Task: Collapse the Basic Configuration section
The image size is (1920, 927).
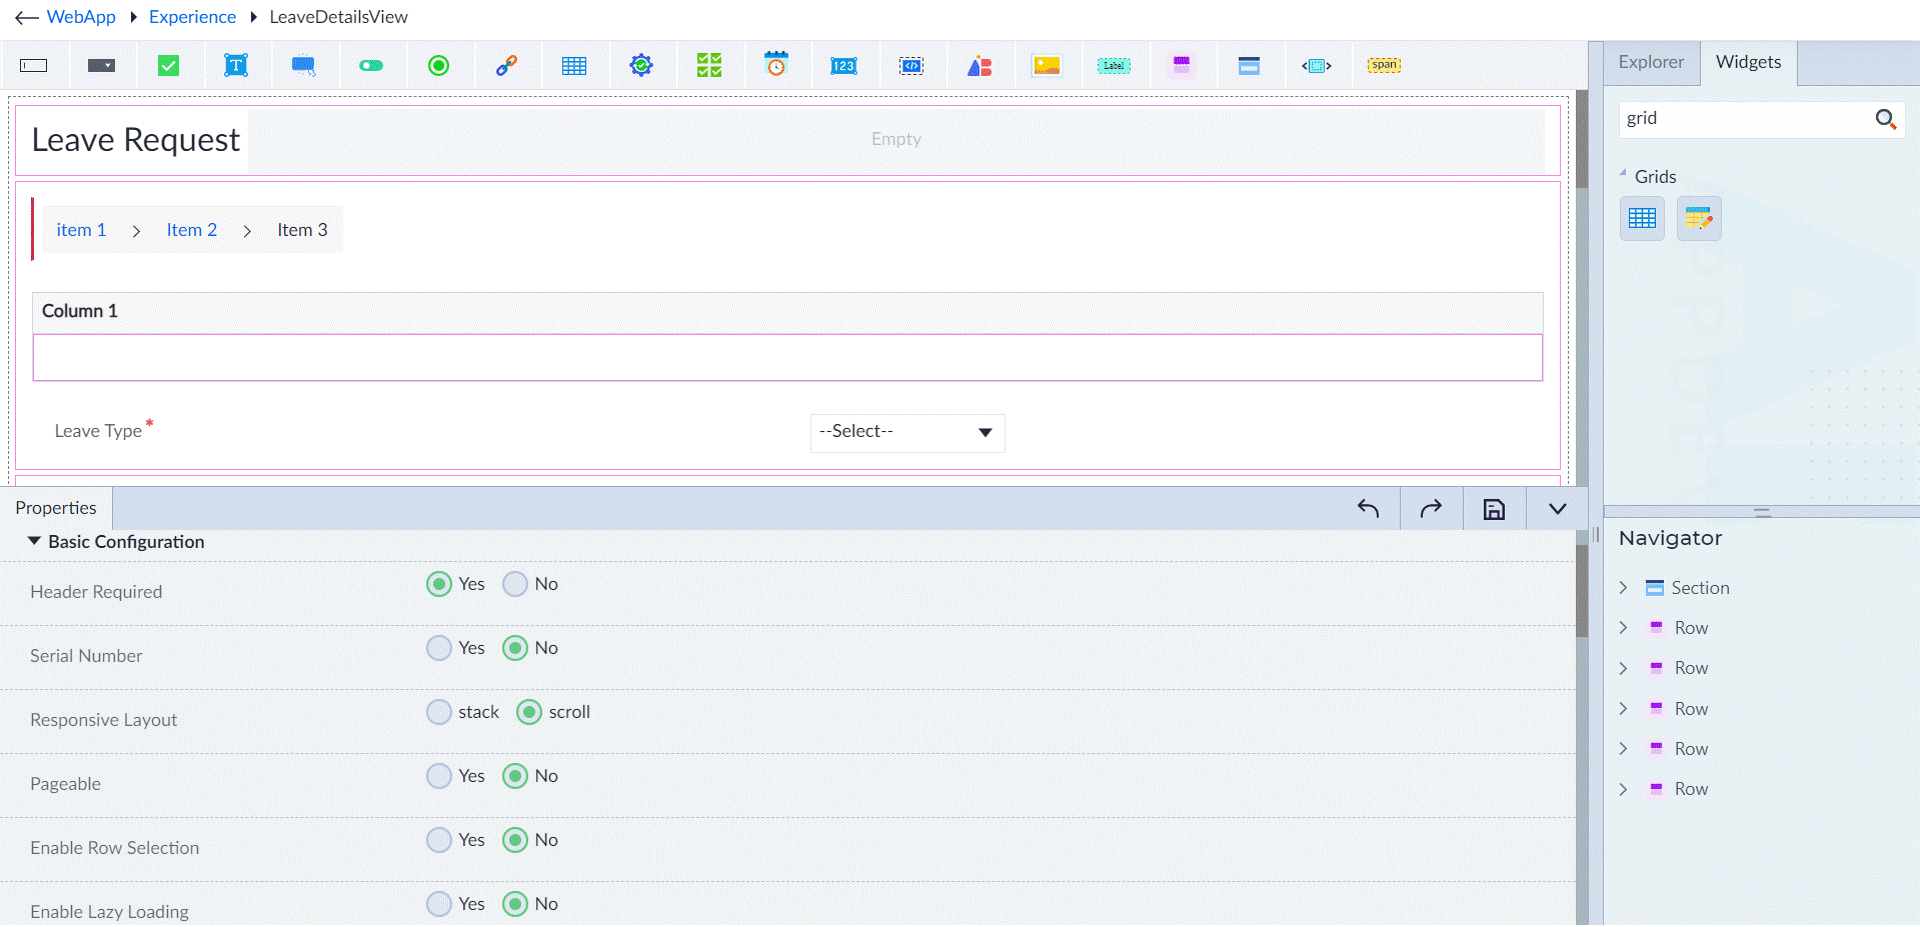Action: (34, 541)
